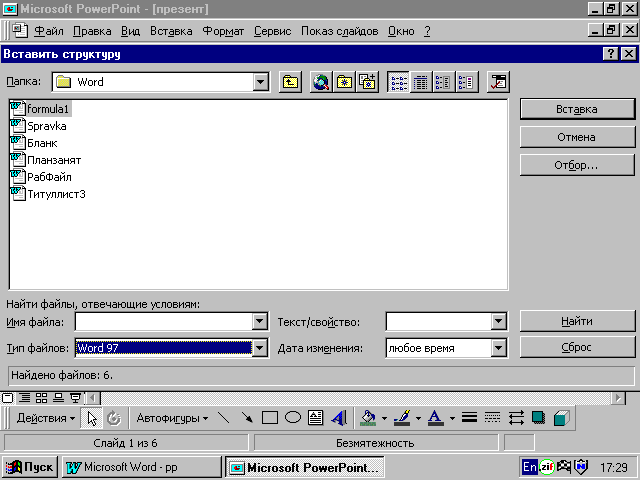Open the Favorites folder icon
Screen dimensions: 640x480
click(344, 82)
